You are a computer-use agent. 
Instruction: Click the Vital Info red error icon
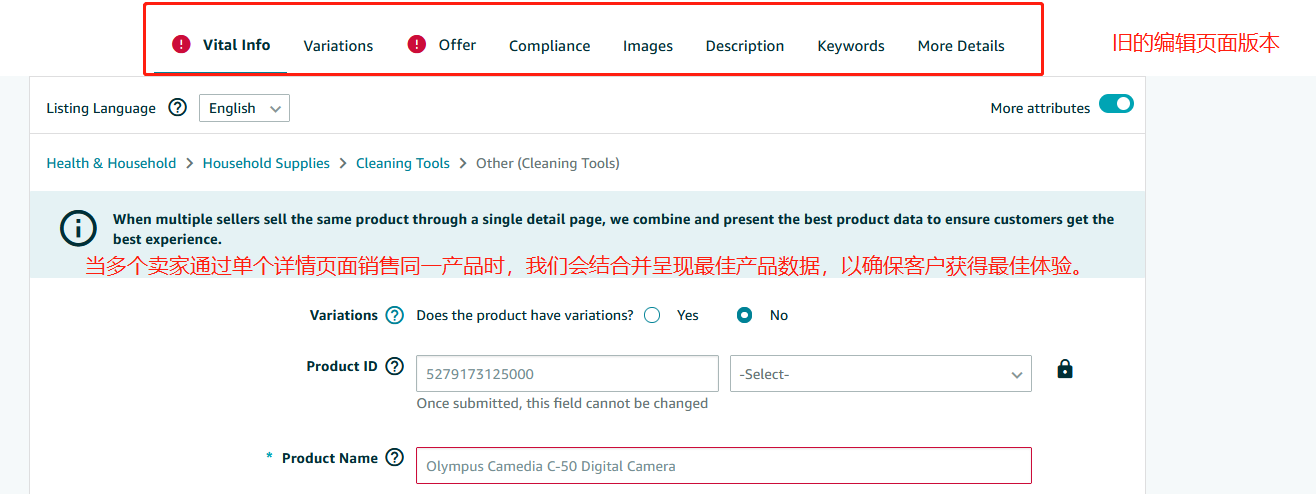point(181,44)
